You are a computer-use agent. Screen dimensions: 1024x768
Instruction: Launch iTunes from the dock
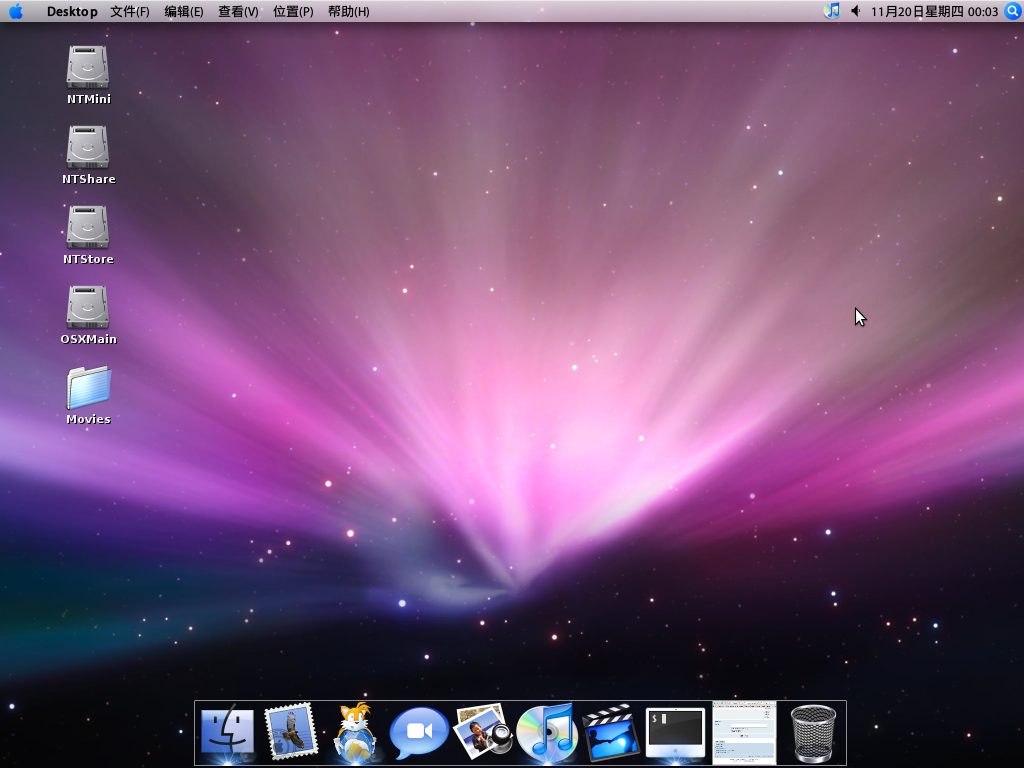point(547,733)
